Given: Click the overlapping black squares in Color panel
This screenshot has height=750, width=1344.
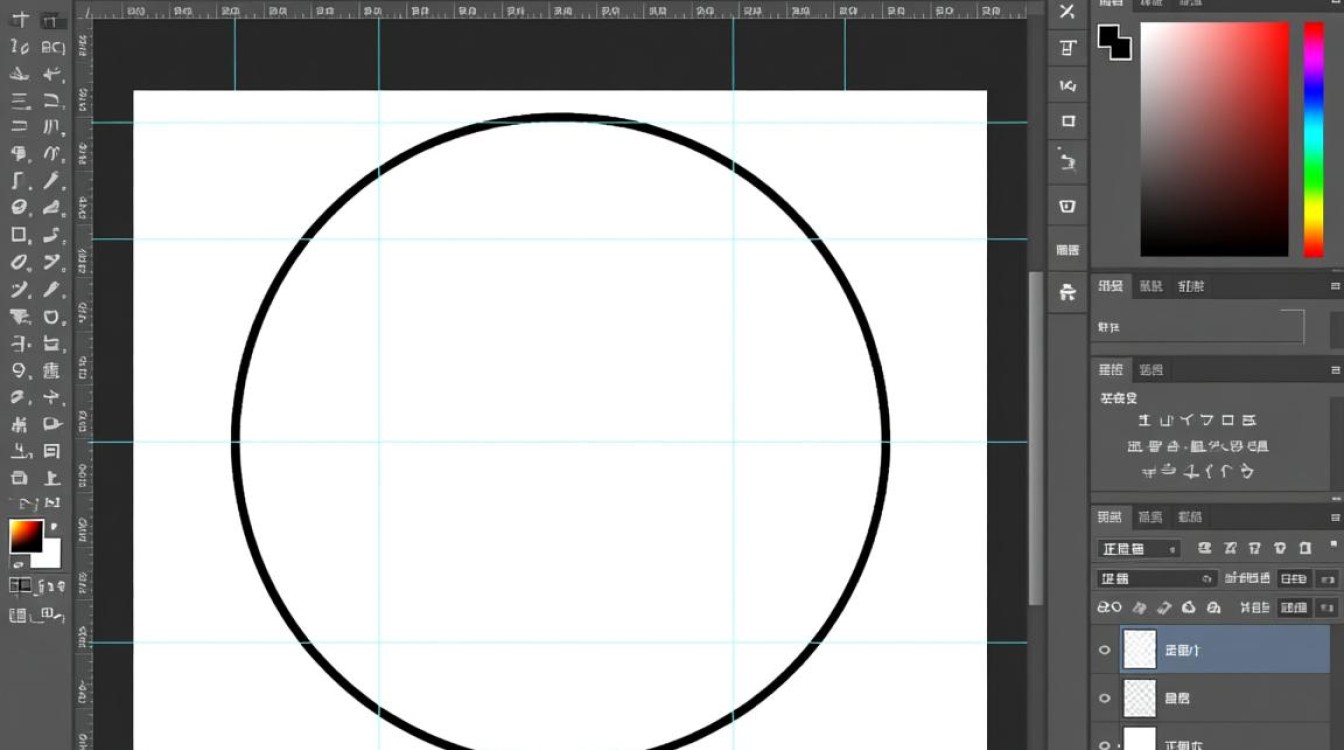Looking at the screenshot, I should (x=1114, y=42).
